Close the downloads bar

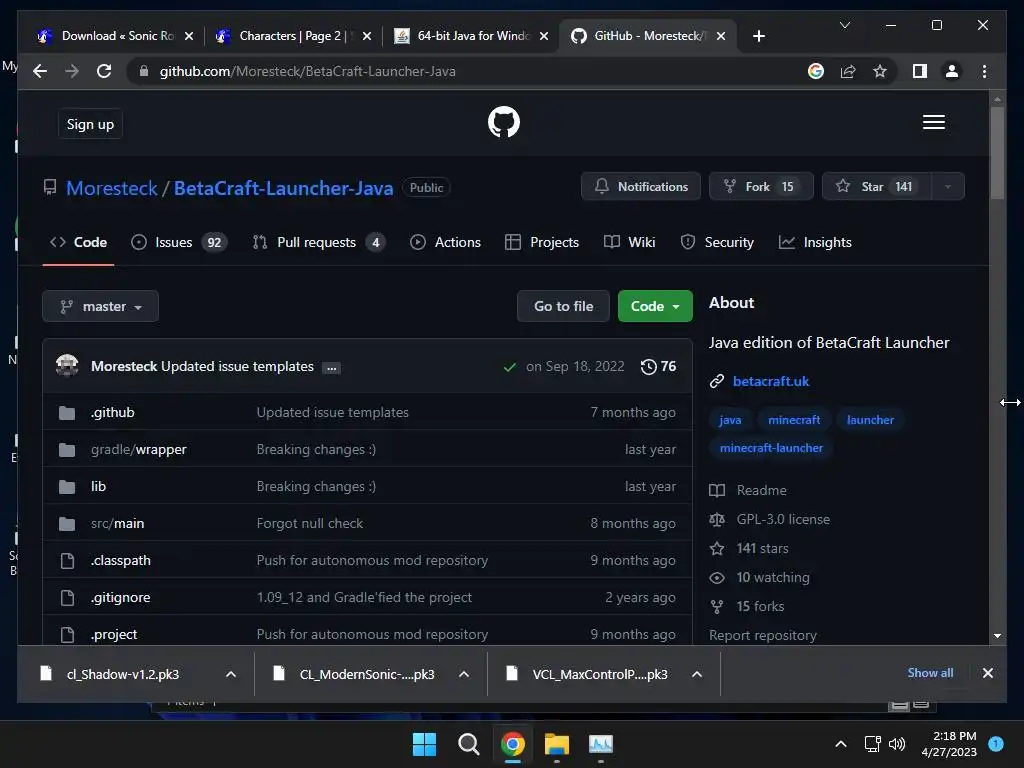(987, 673)
